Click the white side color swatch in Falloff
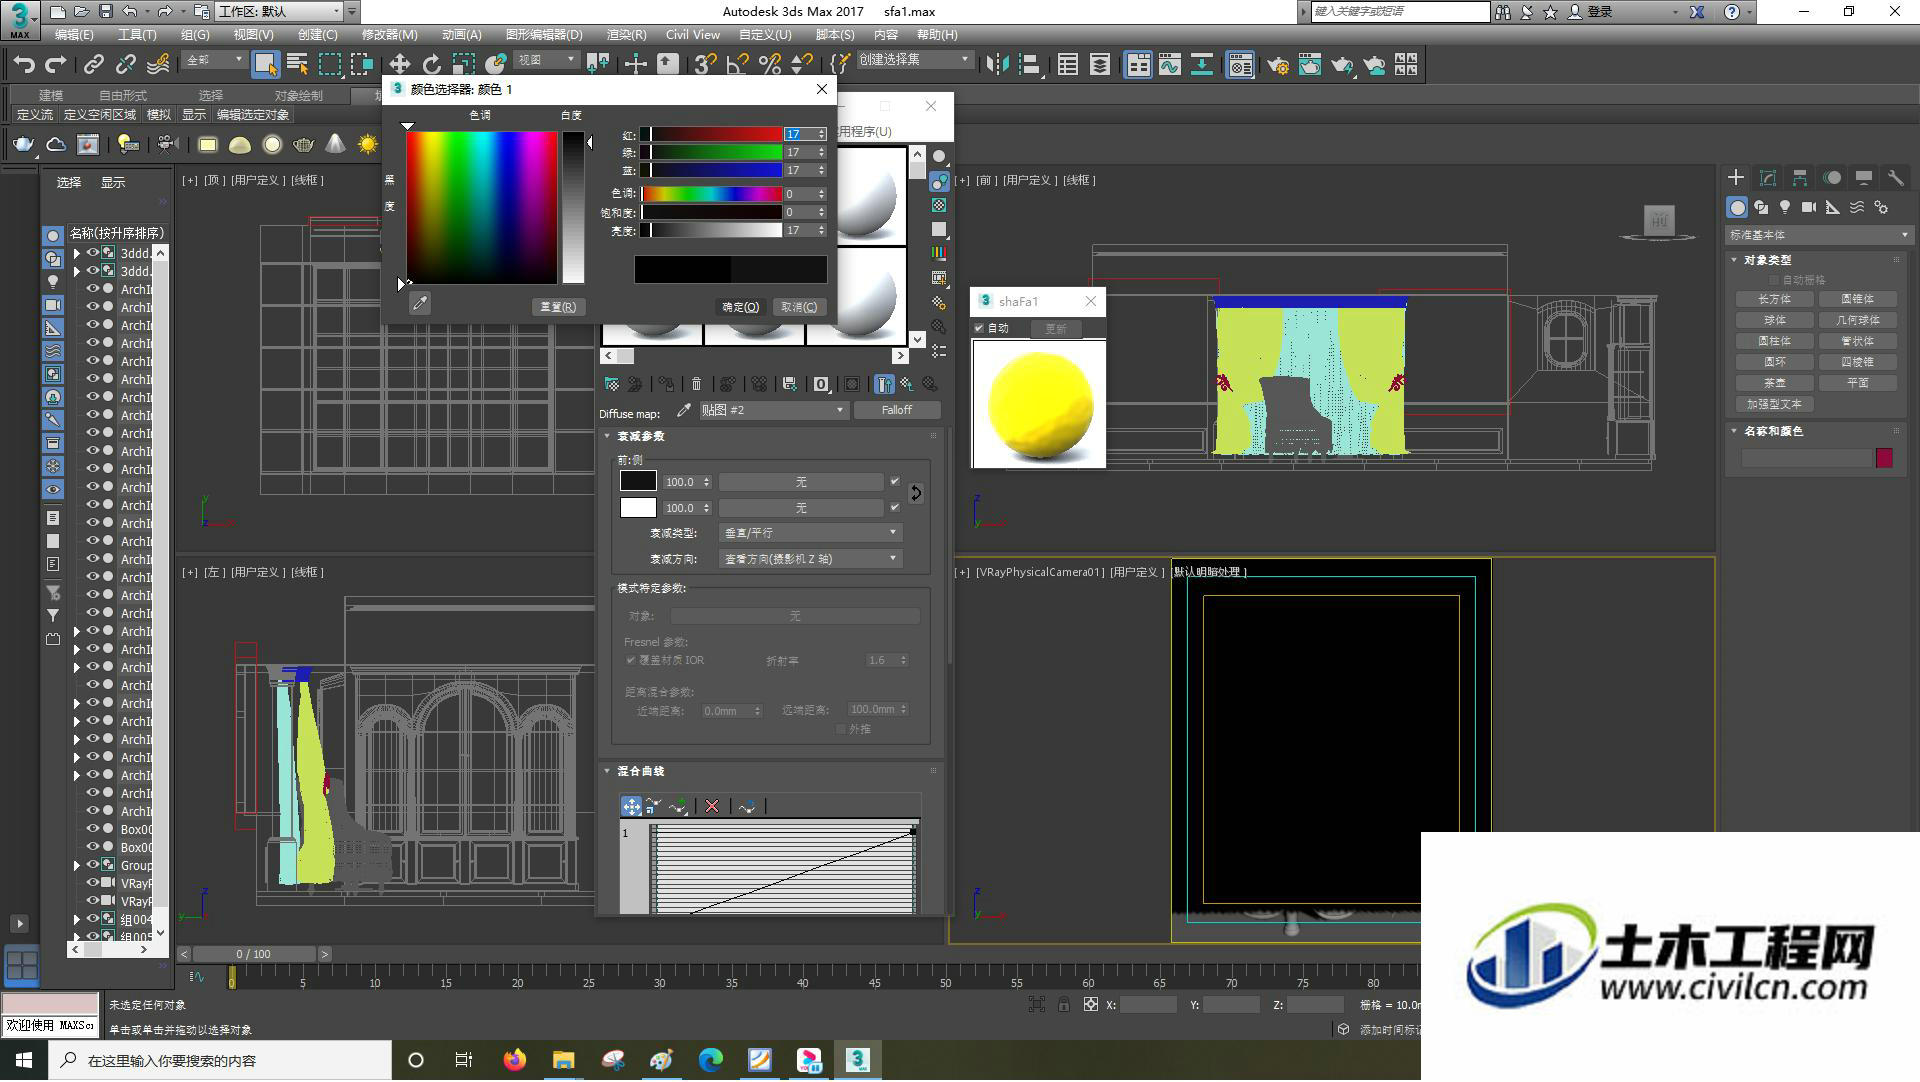This screenshot has height=1082, width=1920. coord(638,507)
